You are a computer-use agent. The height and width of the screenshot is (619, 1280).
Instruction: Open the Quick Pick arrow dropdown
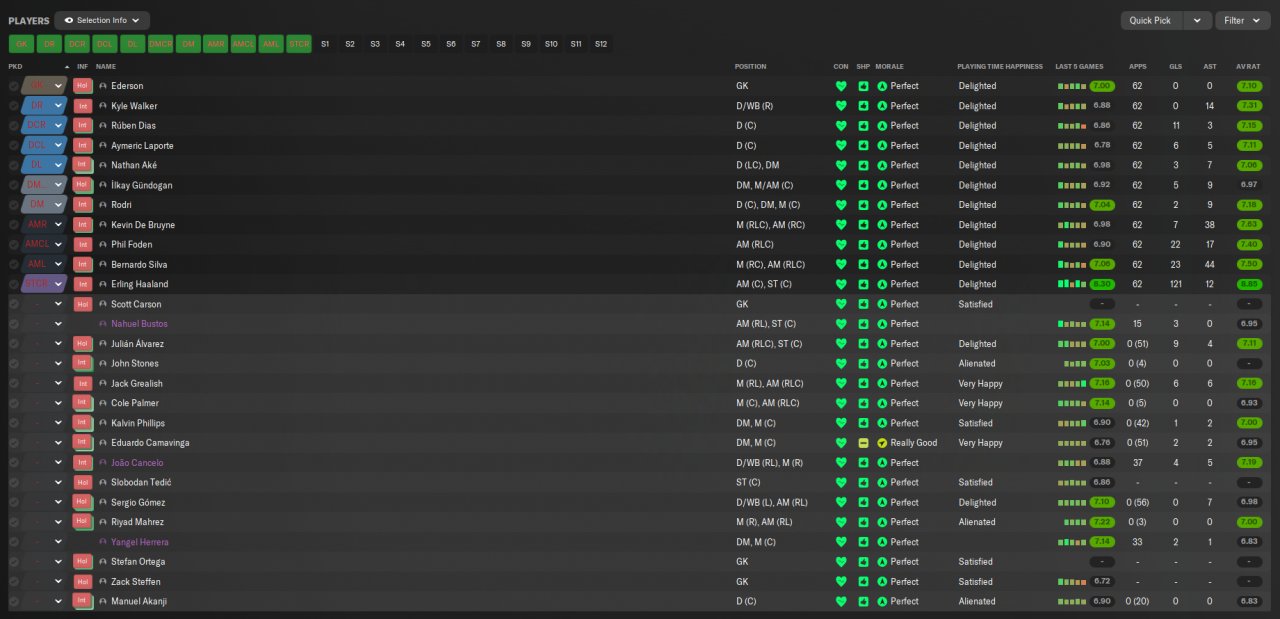[x=1198, y=20]
